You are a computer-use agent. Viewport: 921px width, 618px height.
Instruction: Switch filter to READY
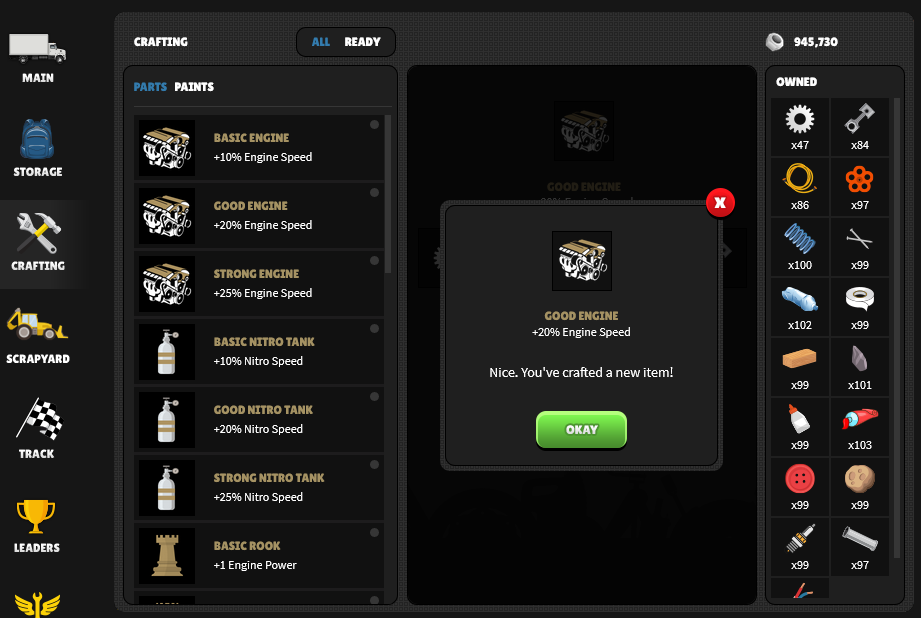tap(362, 42)
